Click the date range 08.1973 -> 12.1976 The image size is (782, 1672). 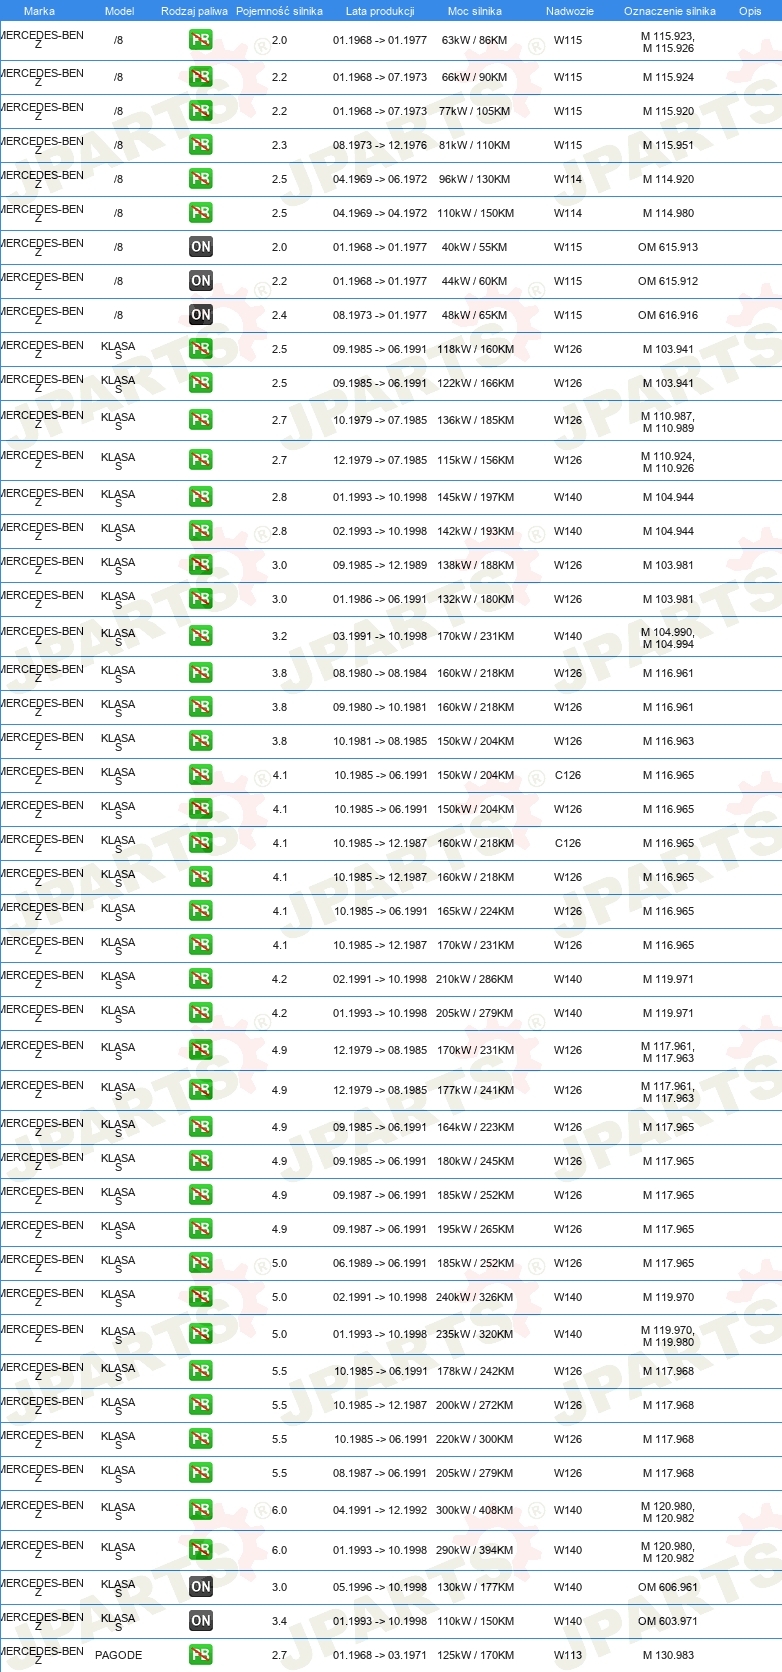point(380,145)
